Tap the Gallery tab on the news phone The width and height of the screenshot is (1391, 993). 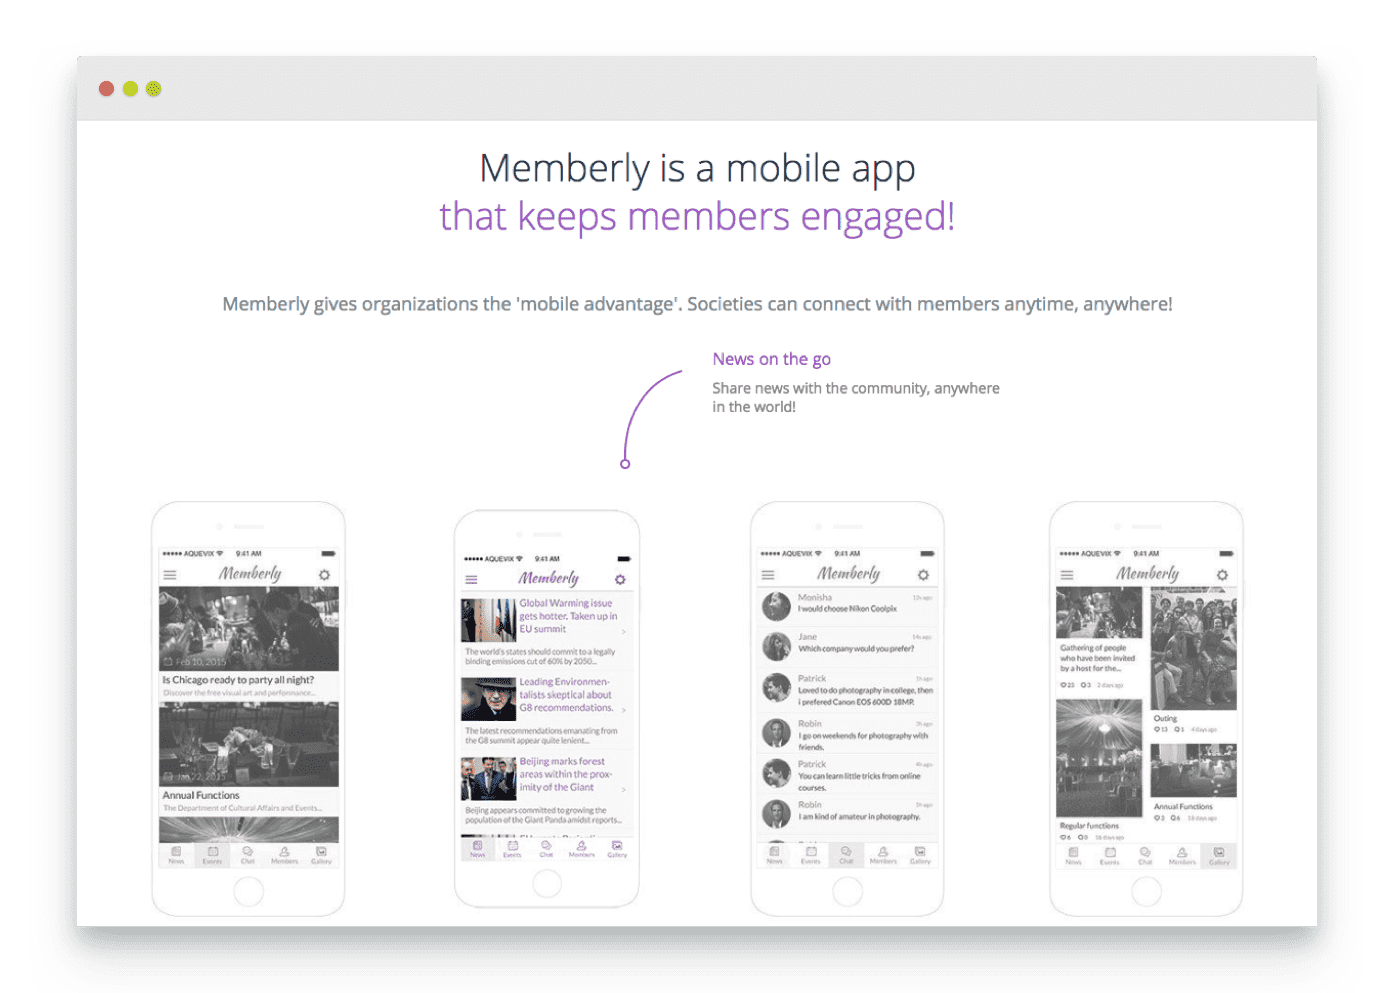point(617,849)
